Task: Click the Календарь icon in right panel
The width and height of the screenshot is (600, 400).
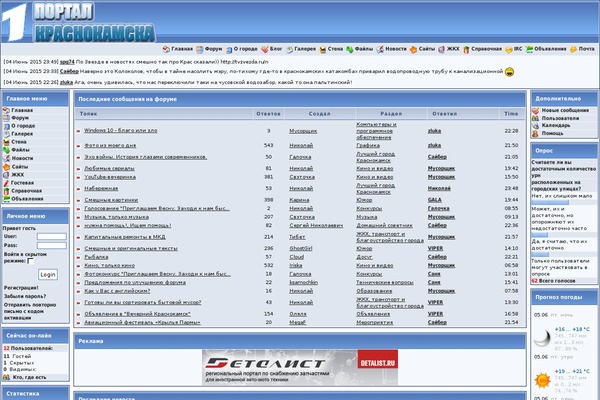Action: (x=535, y=126)
